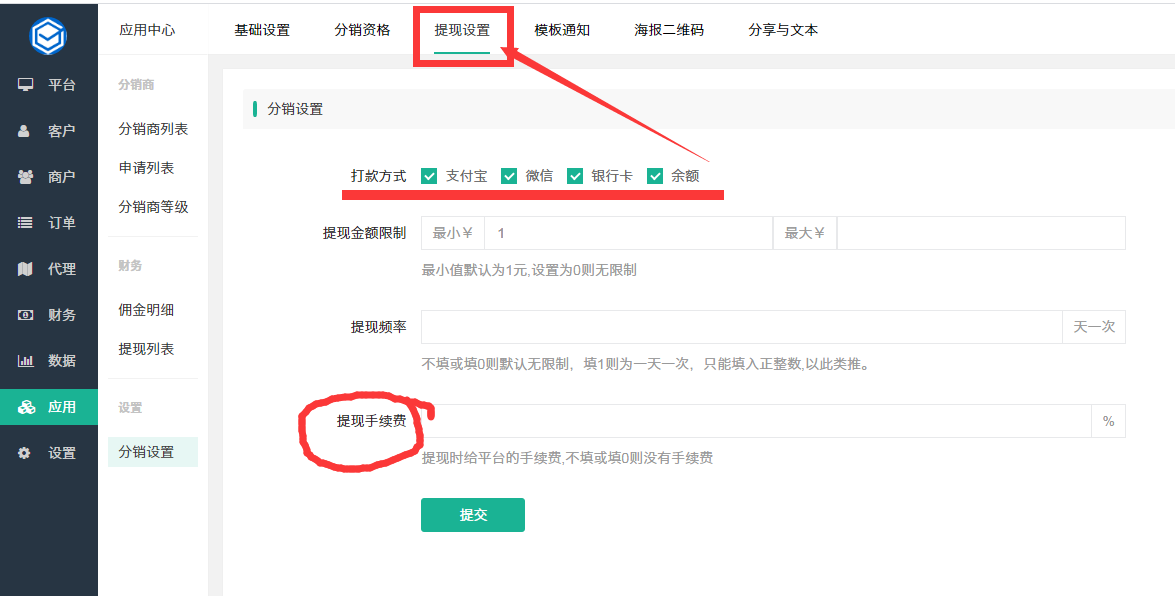Uncheck the 微信 payment checkbox

point(510,176)
